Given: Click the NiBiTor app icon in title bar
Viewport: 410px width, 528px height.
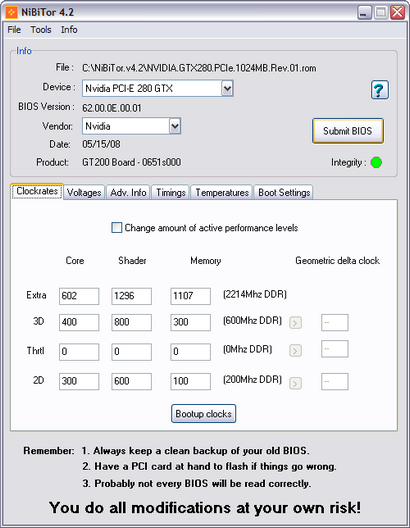Looking at the screenshot, I should click(x=11, y=12).
